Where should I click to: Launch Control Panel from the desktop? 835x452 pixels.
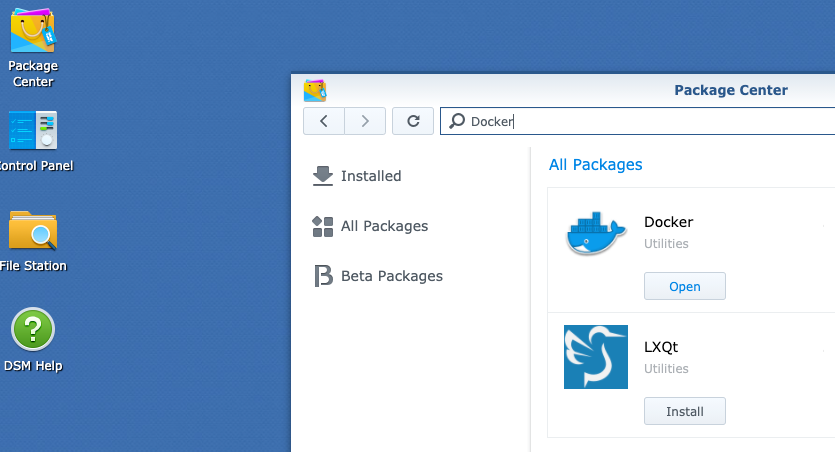(x=33, y=131)
